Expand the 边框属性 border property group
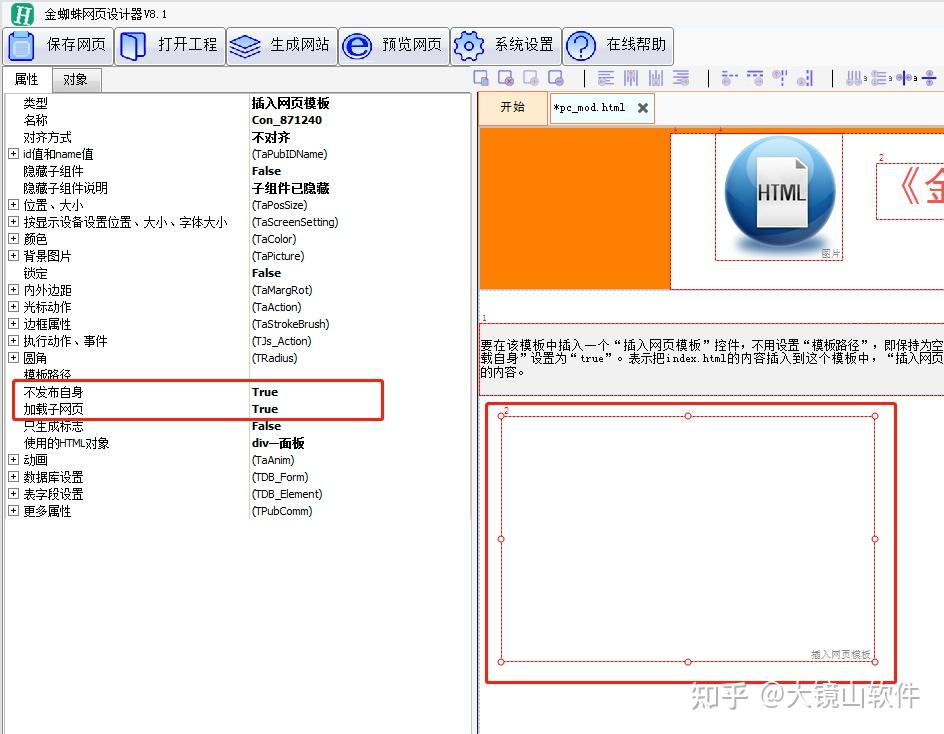Viewport: 944px width, 734px height. [13, 323]
